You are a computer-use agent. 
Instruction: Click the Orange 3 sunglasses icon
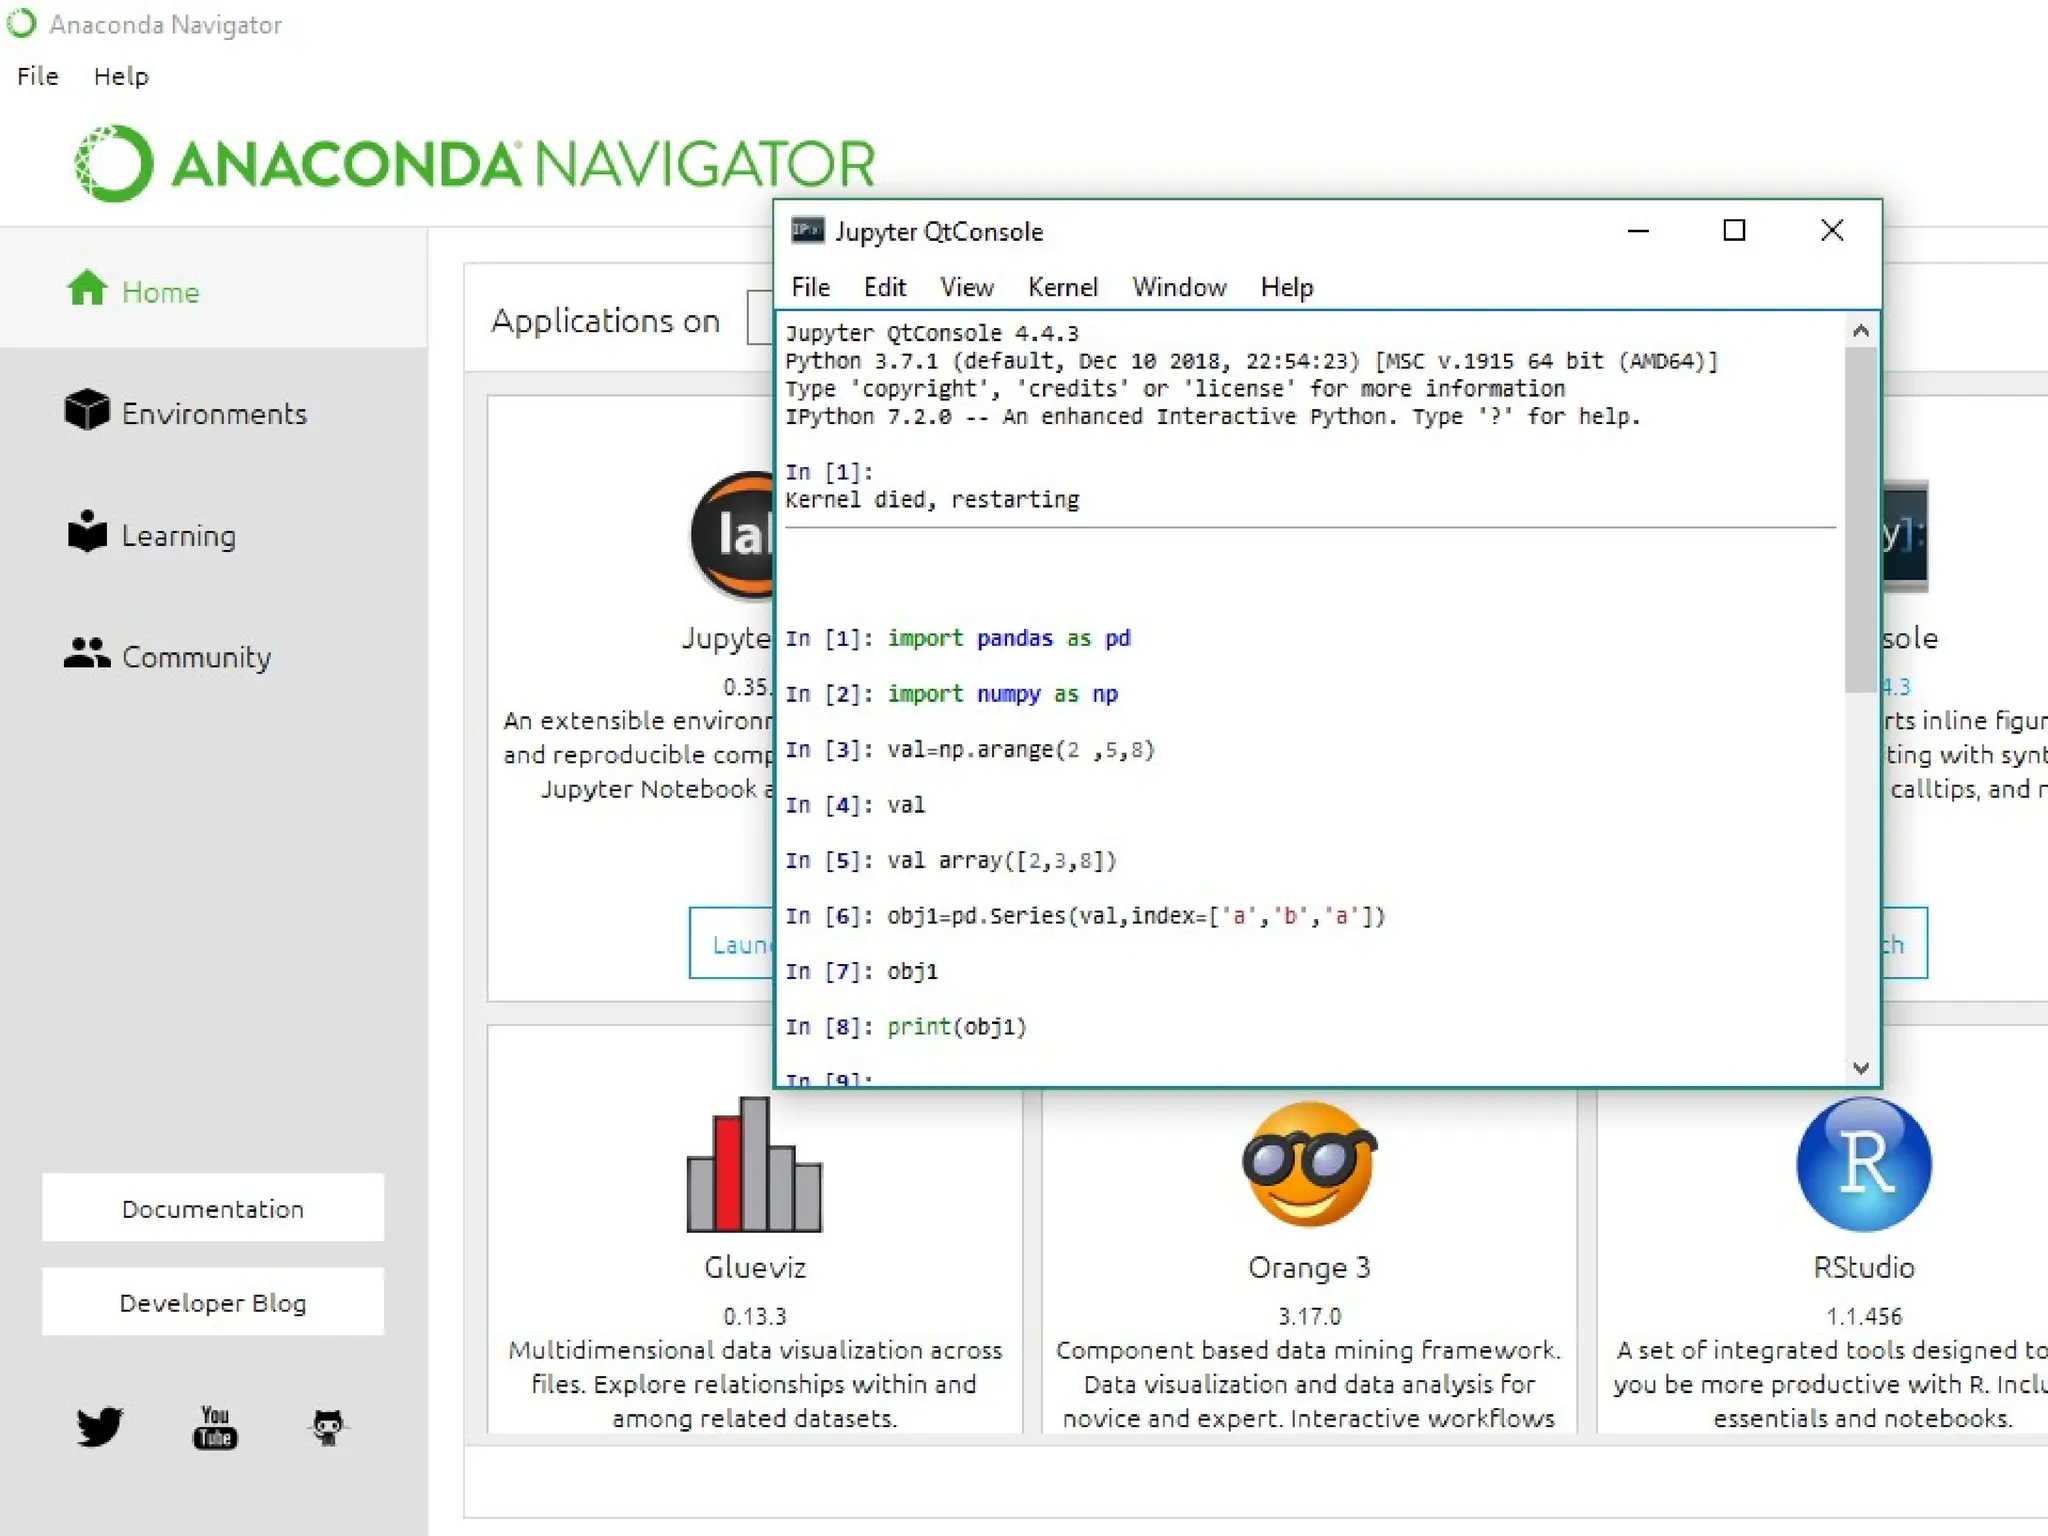tap(1309, 1164)
